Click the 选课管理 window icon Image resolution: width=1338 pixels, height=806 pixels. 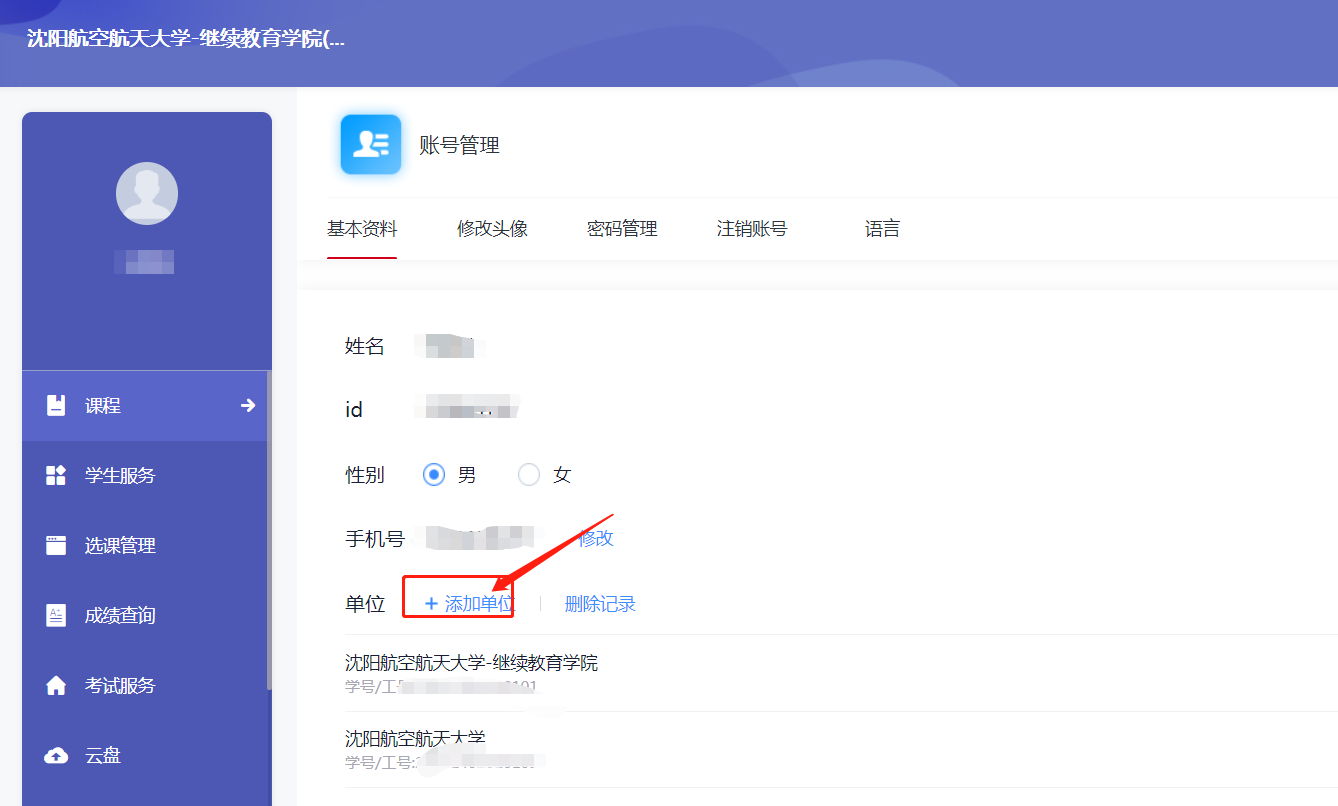(56, 545)
